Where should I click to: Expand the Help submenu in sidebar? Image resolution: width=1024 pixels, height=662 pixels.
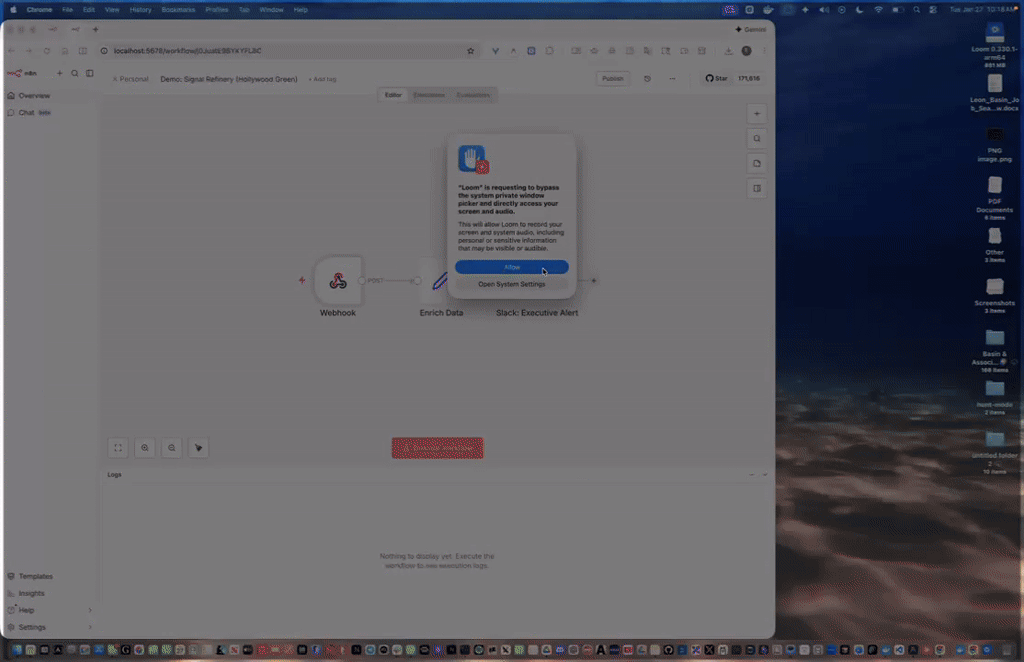point(90,610)
